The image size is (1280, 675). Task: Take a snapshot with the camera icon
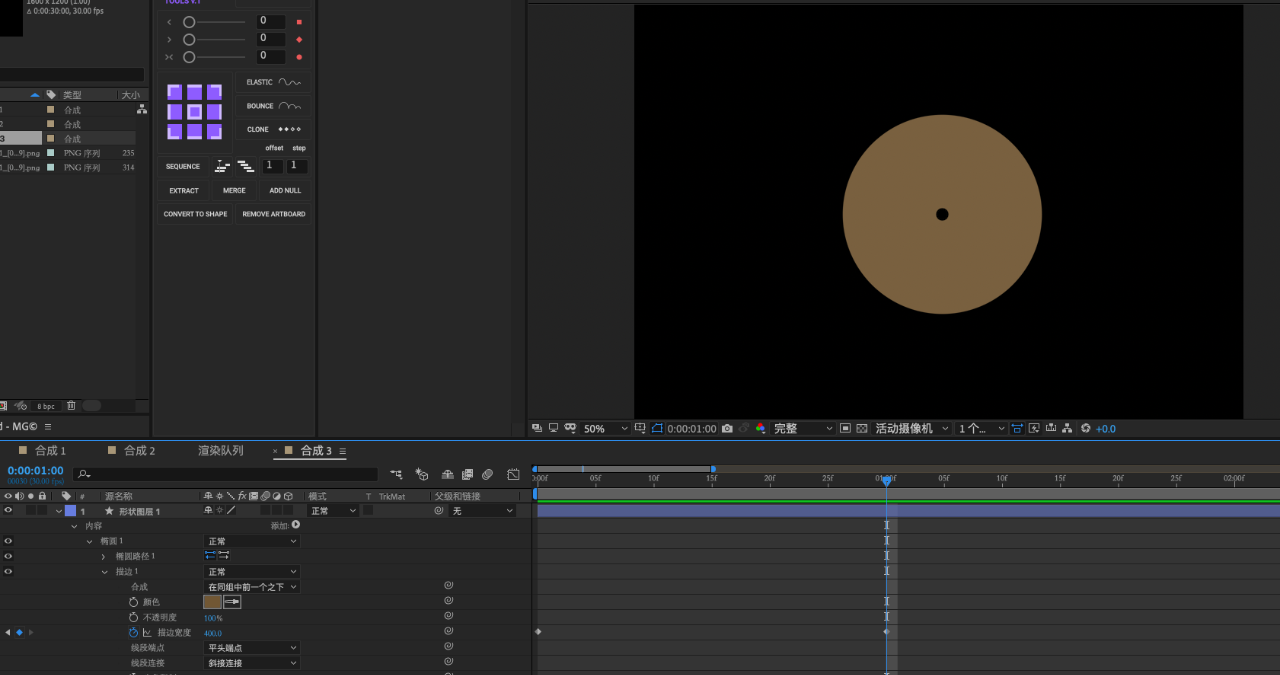(x=727, y=428)
